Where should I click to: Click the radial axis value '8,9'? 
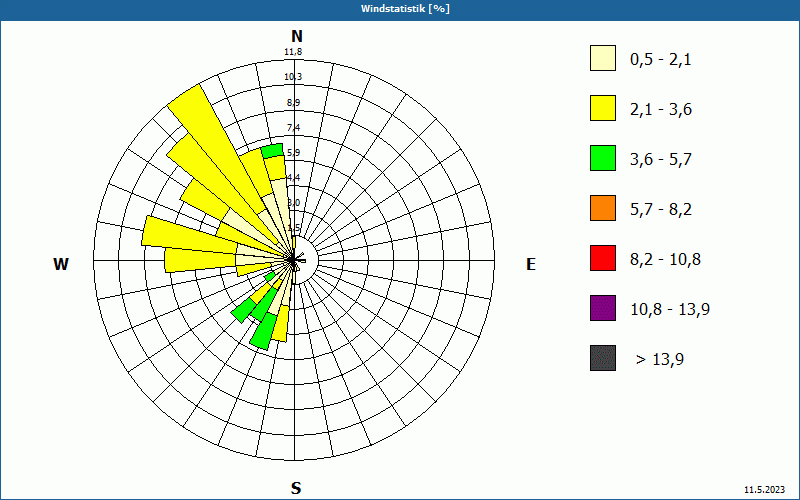[x=293, y=103]
